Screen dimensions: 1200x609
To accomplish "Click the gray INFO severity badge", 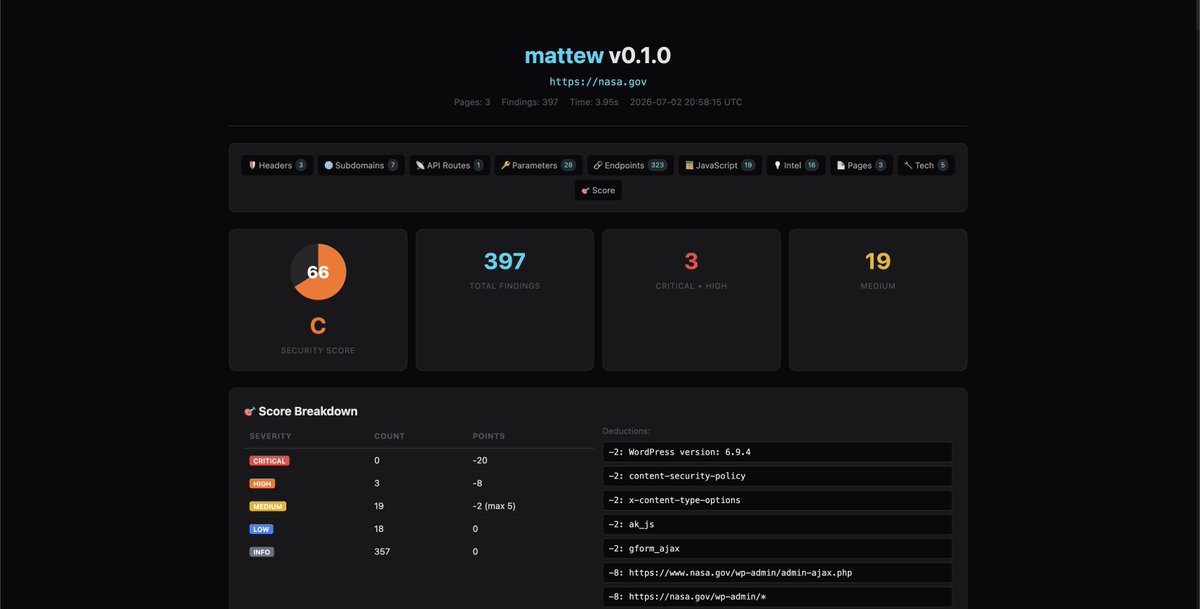I will pos(261,552).
